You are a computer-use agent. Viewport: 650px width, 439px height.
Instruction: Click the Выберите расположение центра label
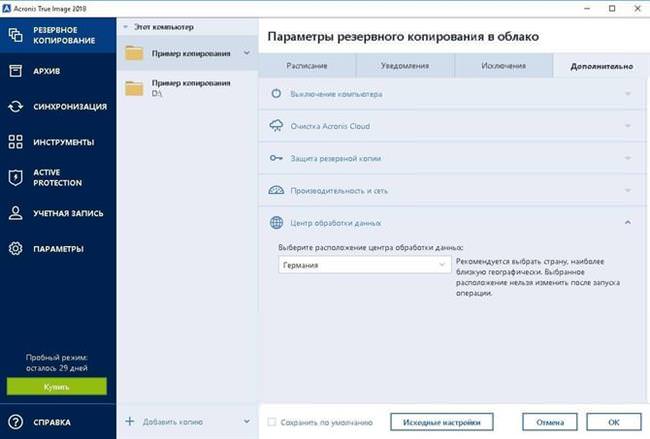(x=371, y=247)
